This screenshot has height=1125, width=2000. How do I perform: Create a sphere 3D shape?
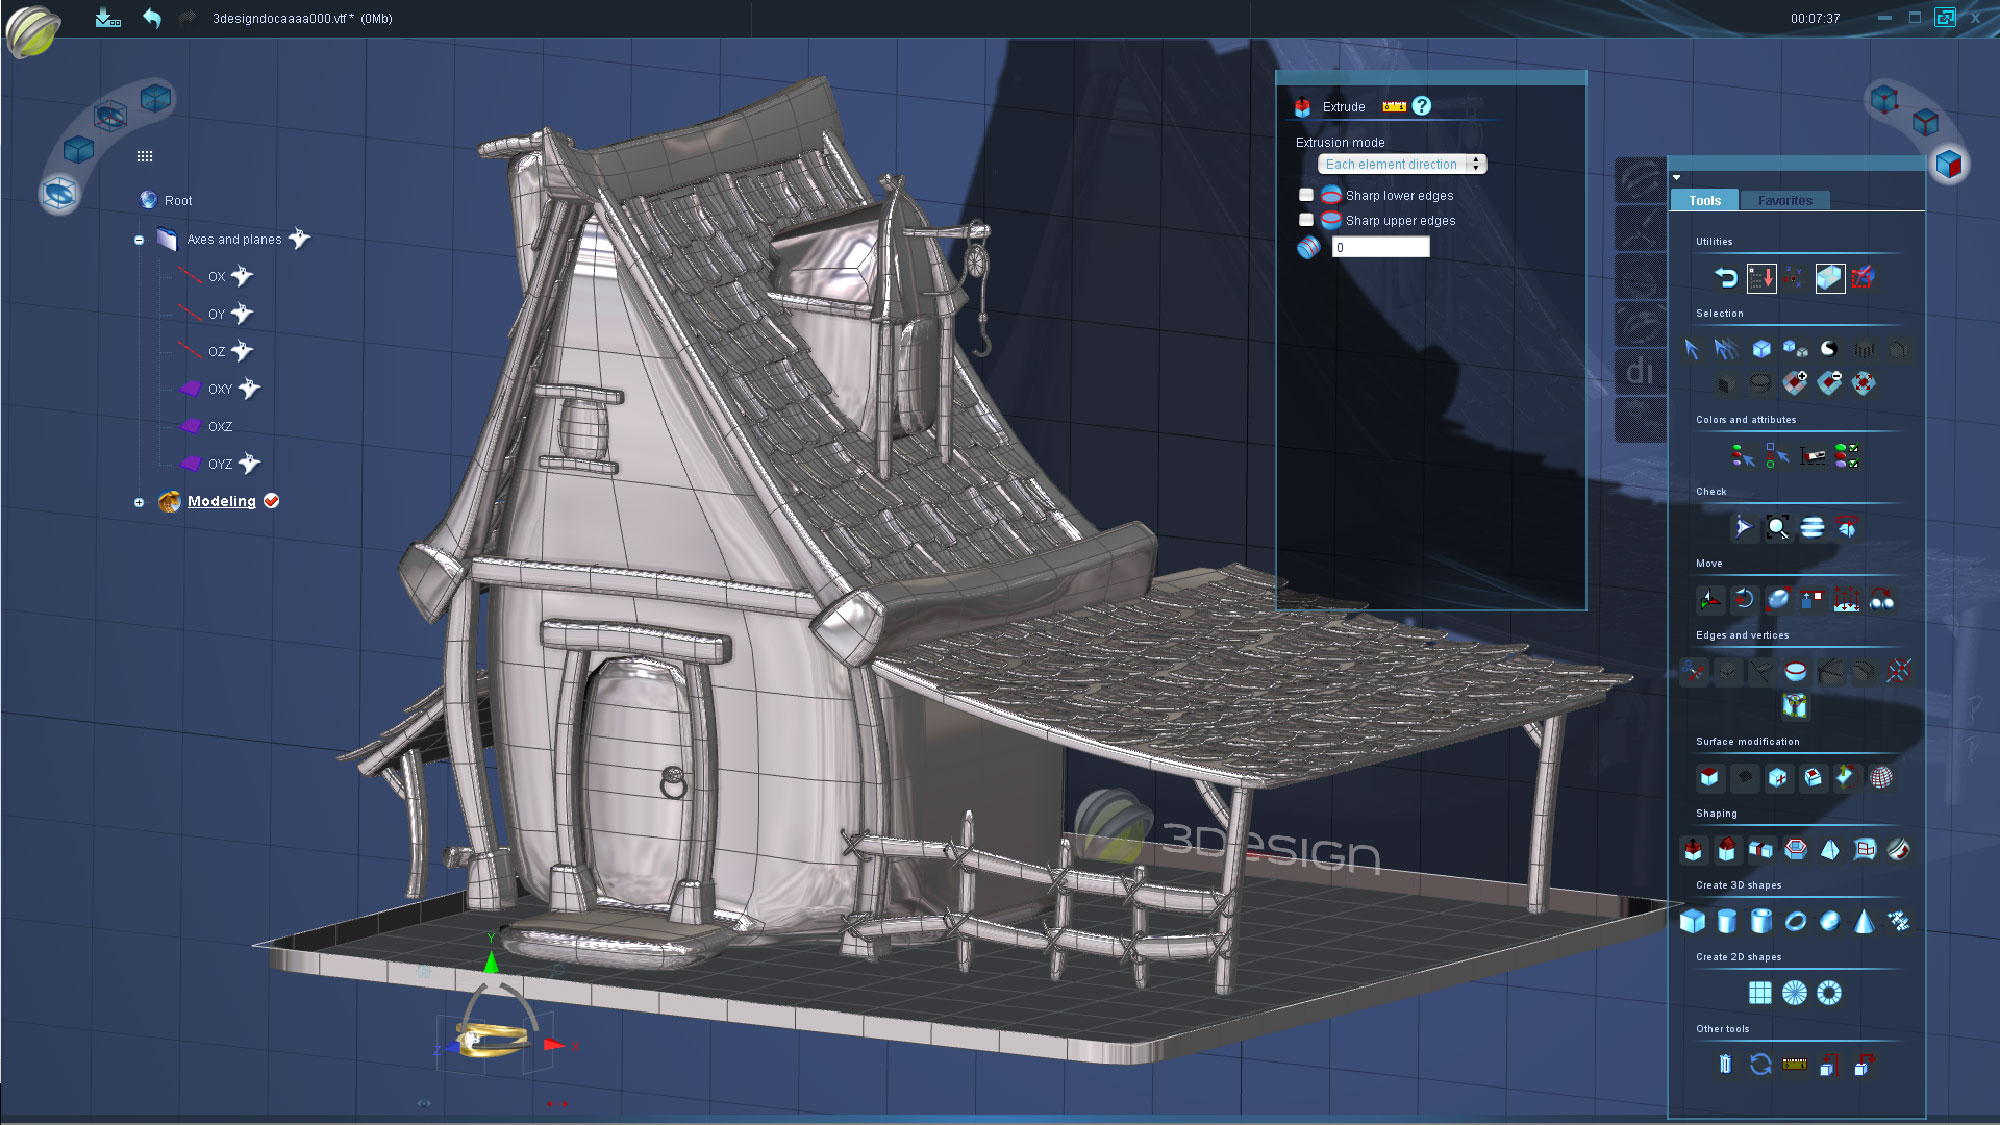coord(1830,920)
